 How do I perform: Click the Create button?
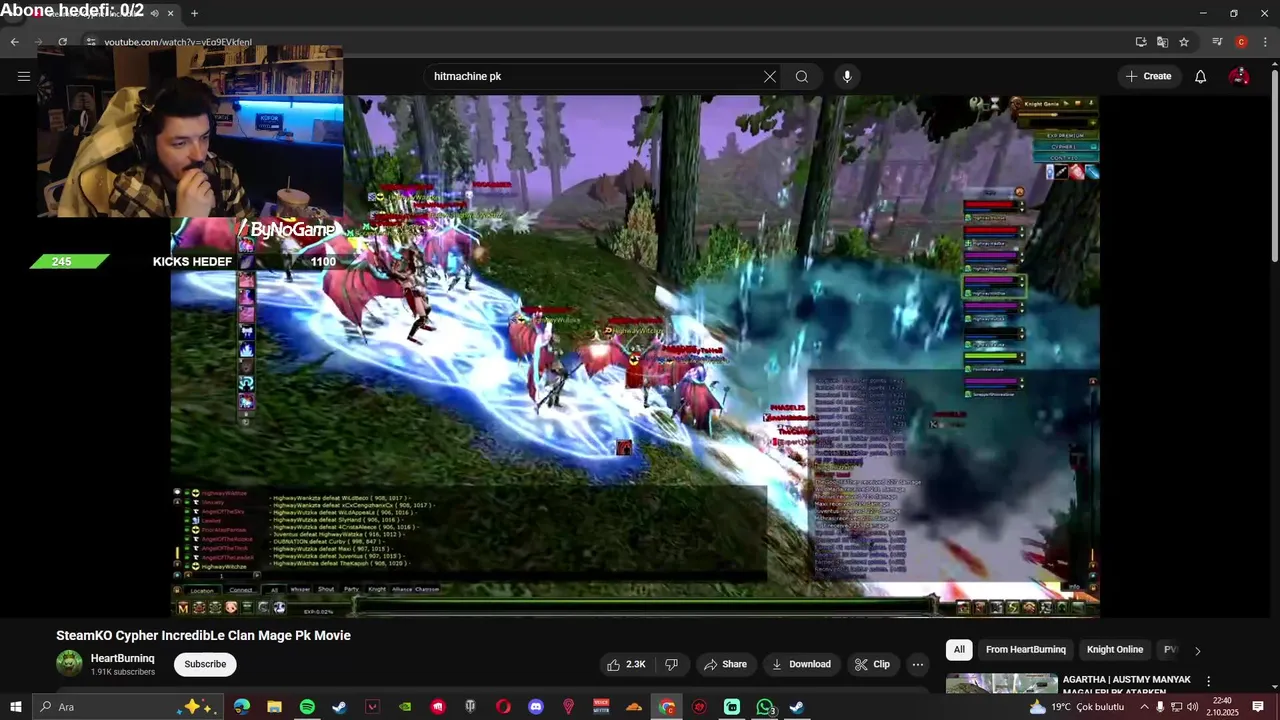coord(1148,76)
